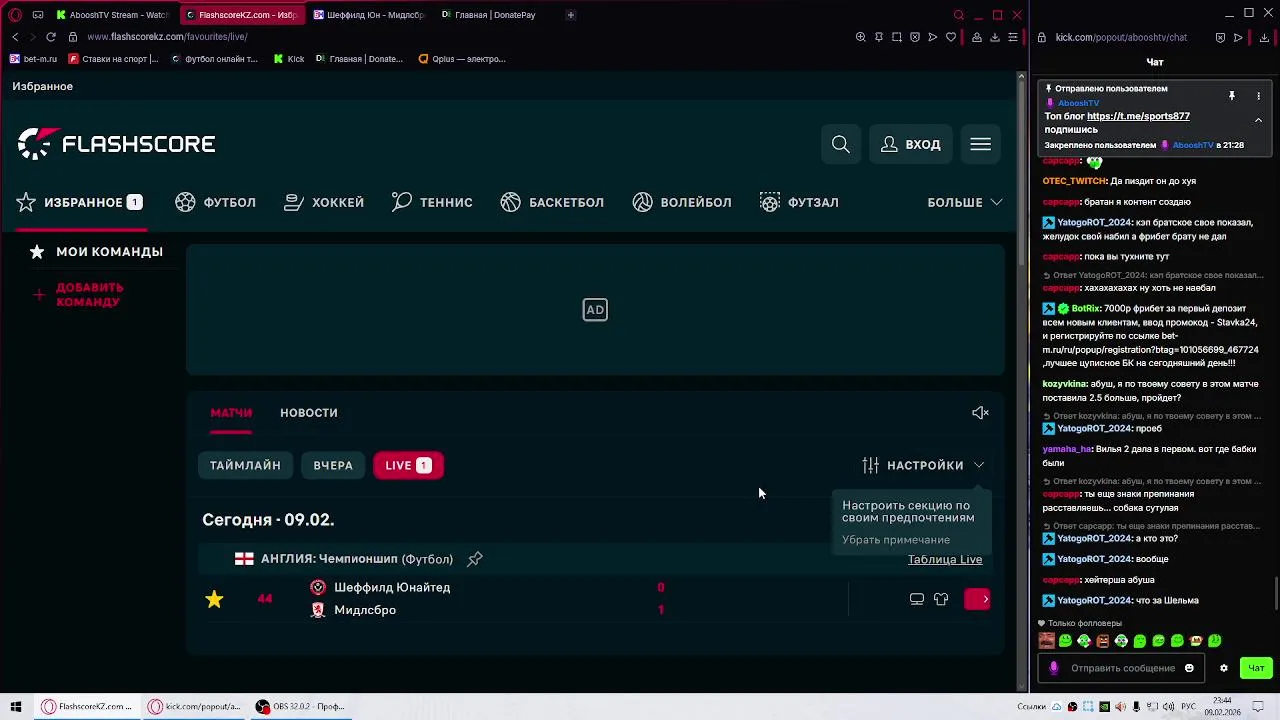Open the Flashscore search icon

(x=841, y=145)
